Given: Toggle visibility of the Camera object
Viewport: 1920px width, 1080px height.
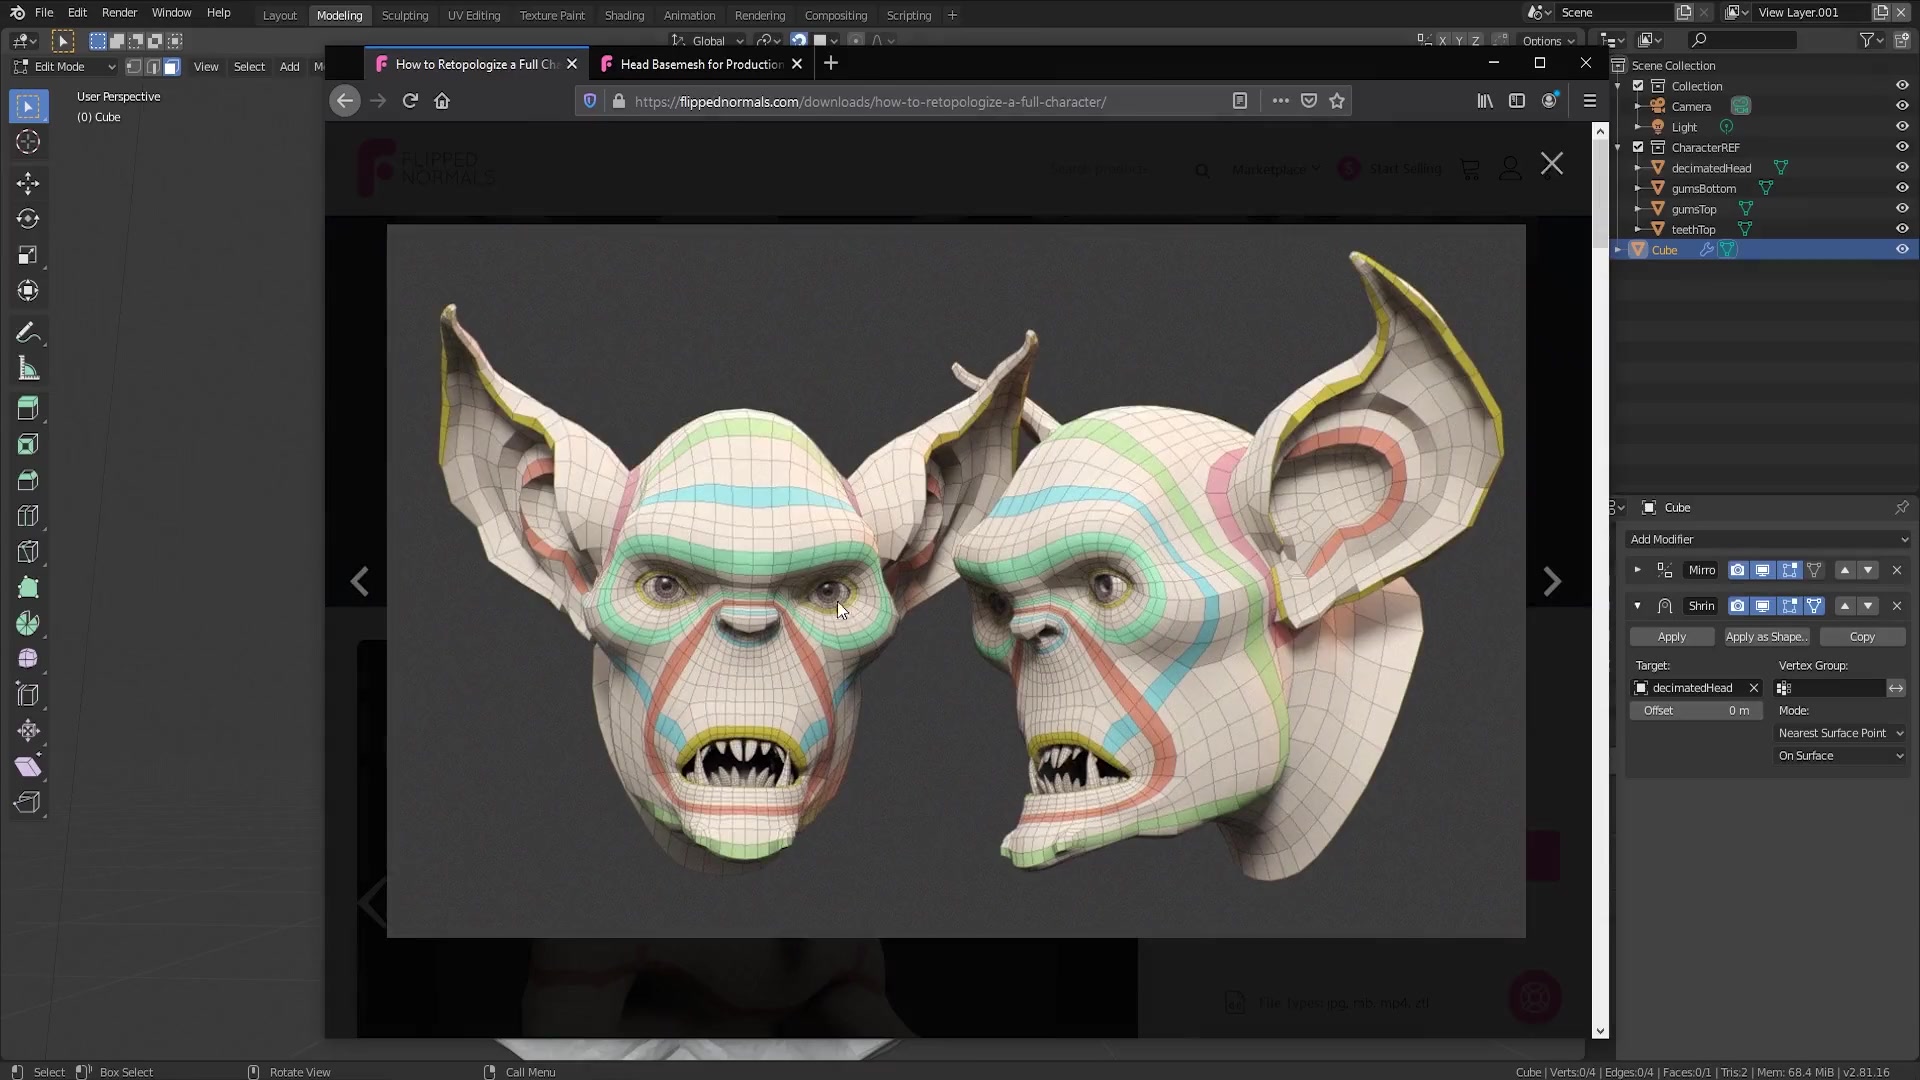Looking at the screenshot, I should click(1902, 107).
